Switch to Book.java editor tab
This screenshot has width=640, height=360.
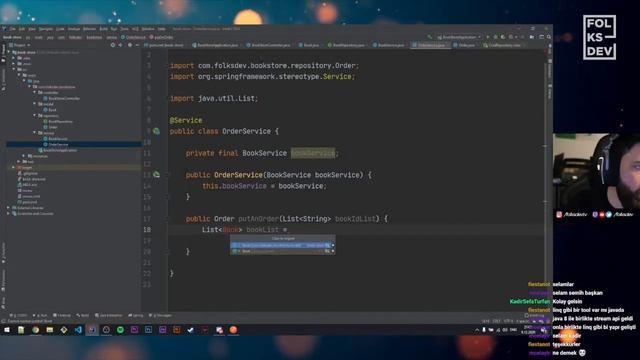[309, 45]
